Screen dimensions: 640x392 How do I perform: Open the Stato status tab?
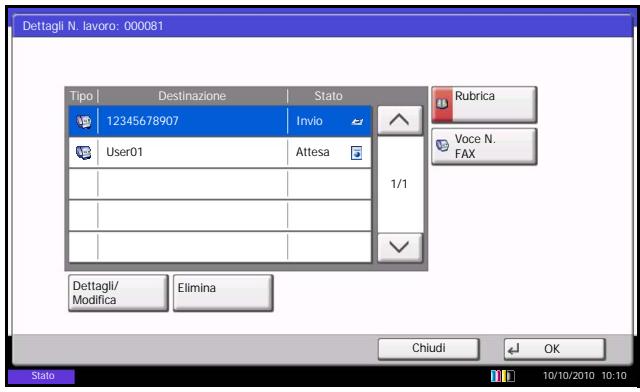pos(41,376)
